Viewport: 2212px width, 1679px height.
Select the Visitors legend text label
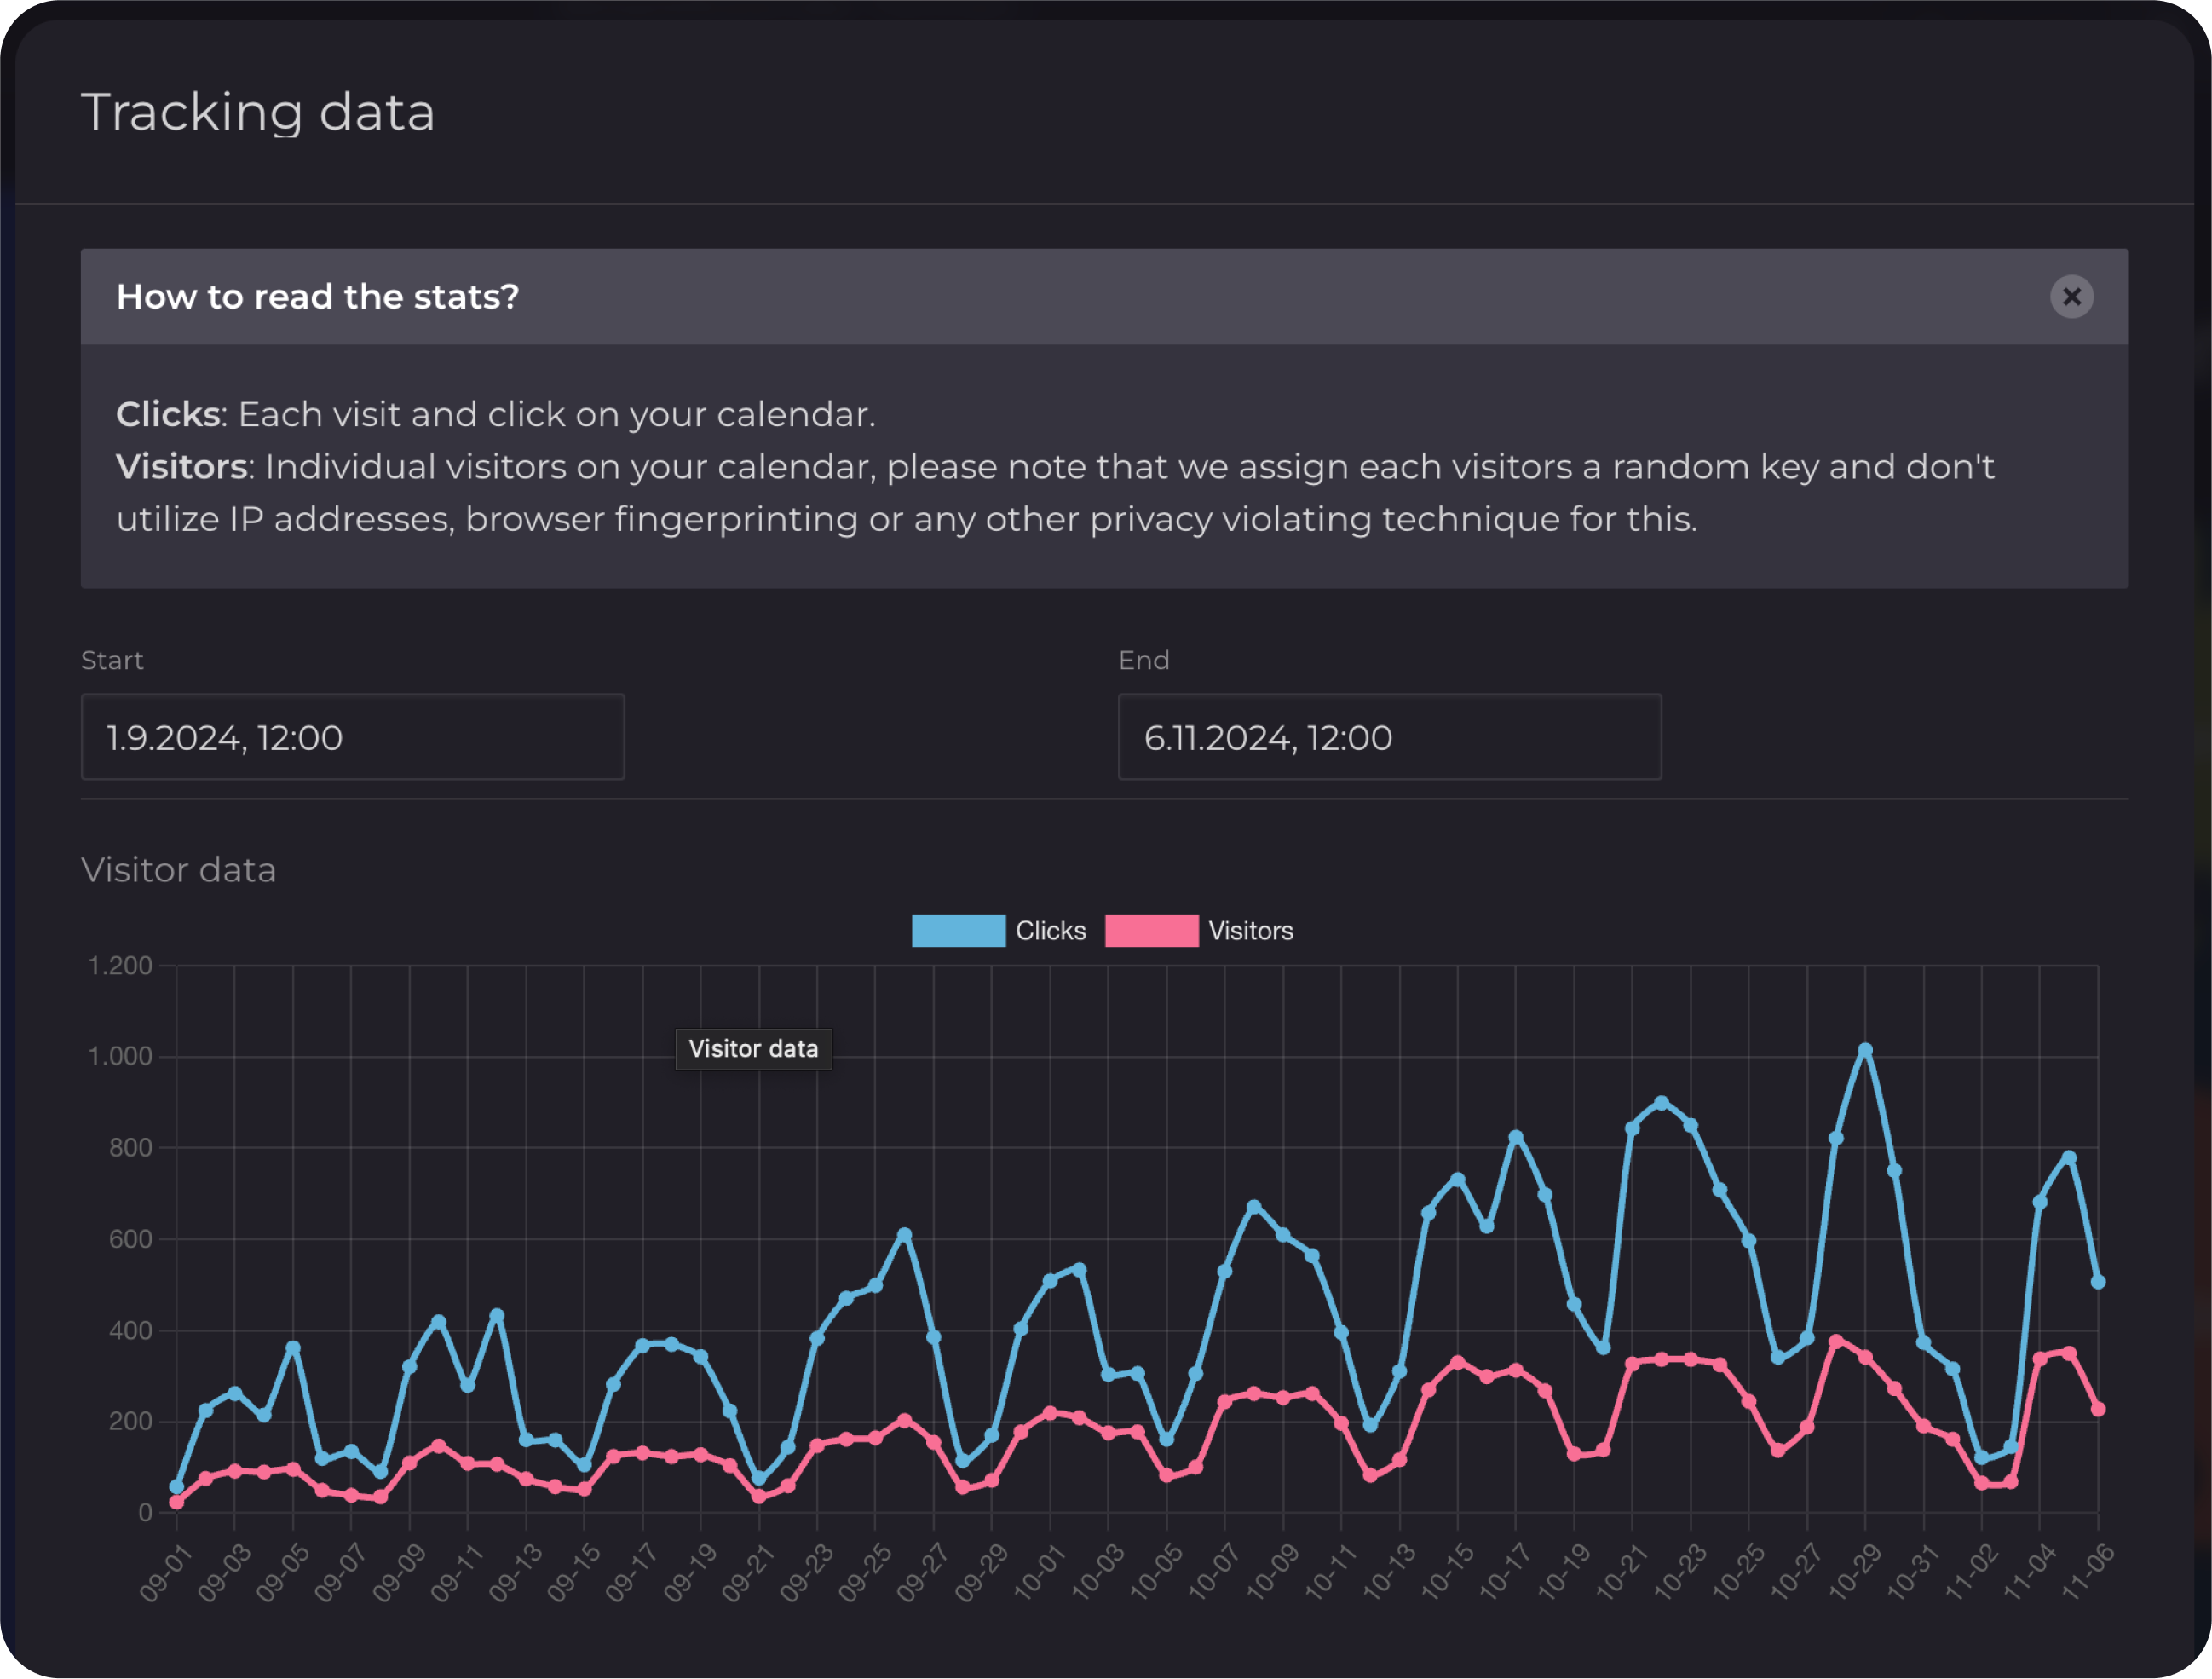click(x=1250, y=931)
